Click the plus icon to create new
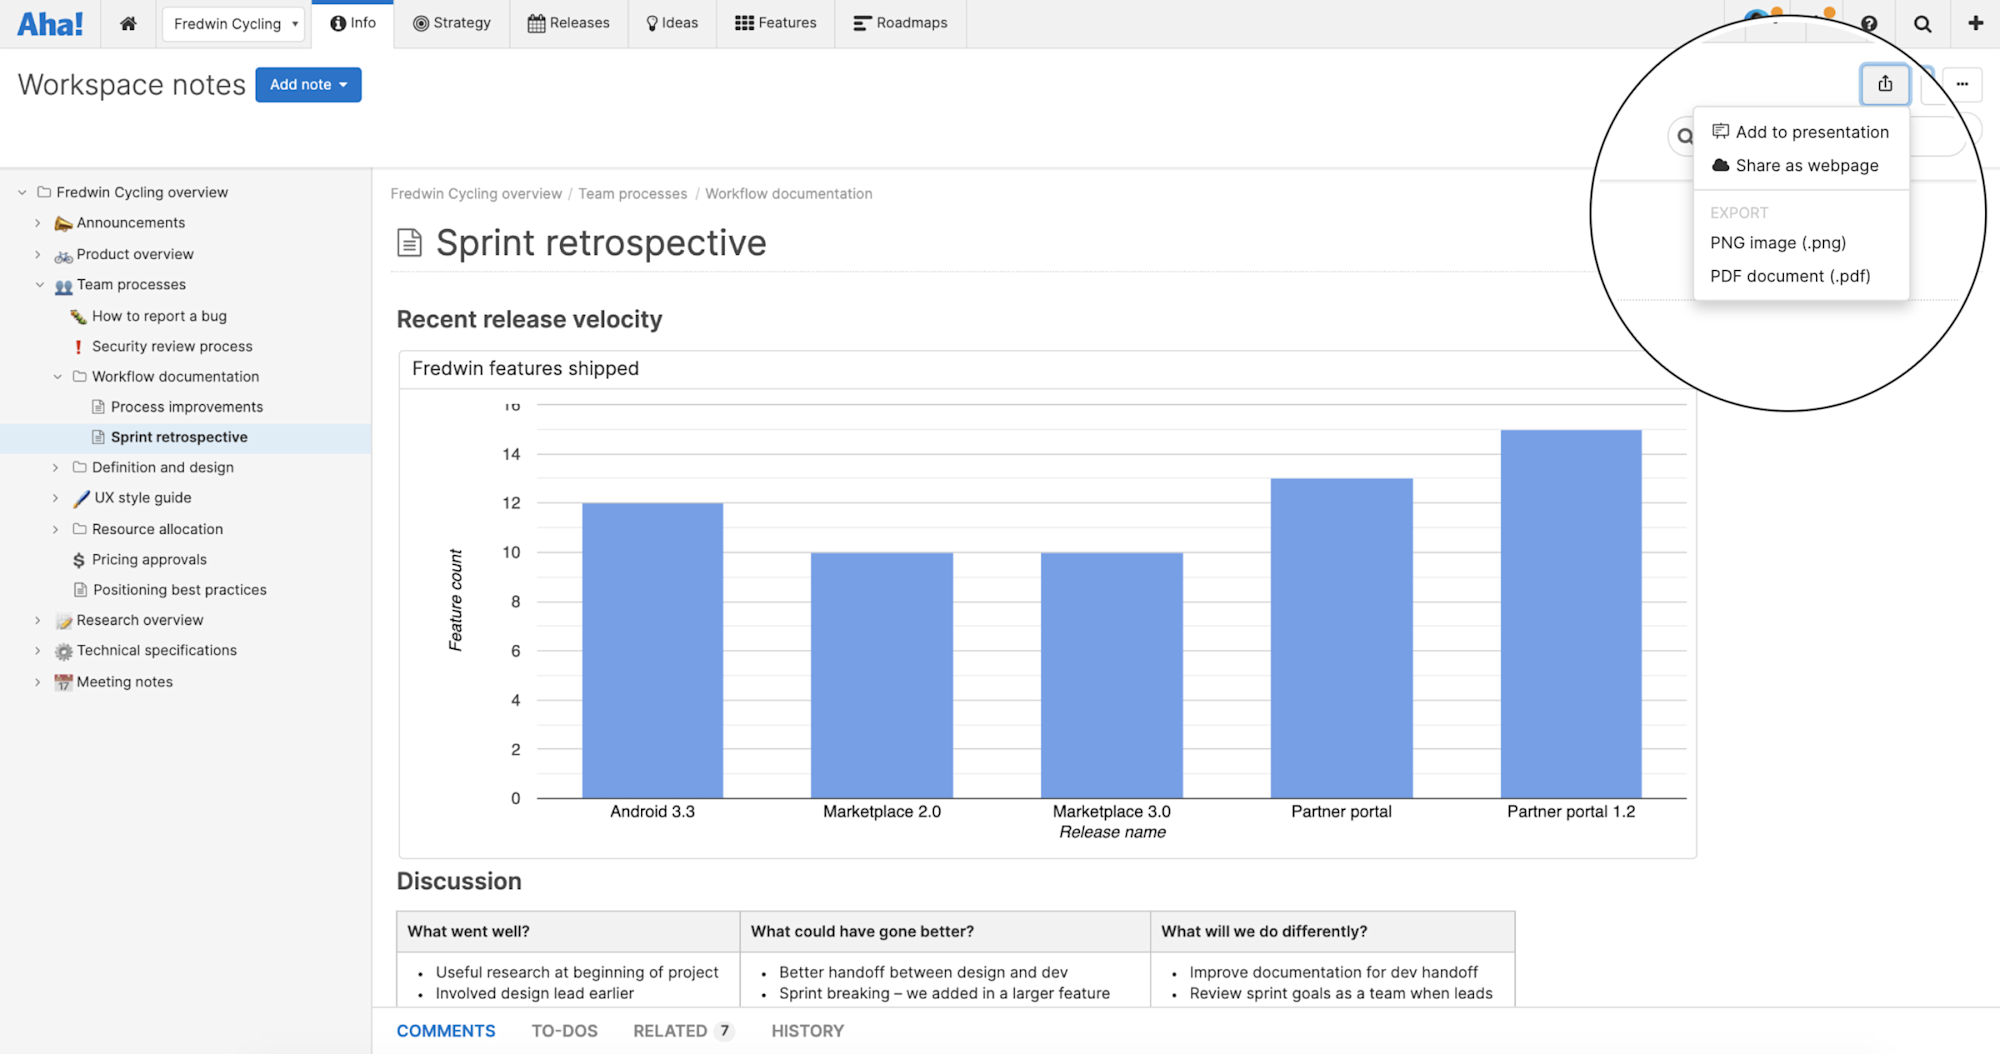The width and height of the screenshot is (2000, 1054). click(x=1977, y=23)
